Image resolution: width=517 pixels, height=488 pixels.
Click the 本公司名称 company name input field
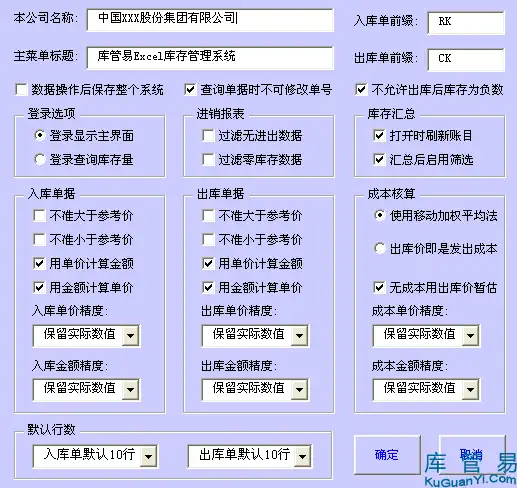[210, 19]
